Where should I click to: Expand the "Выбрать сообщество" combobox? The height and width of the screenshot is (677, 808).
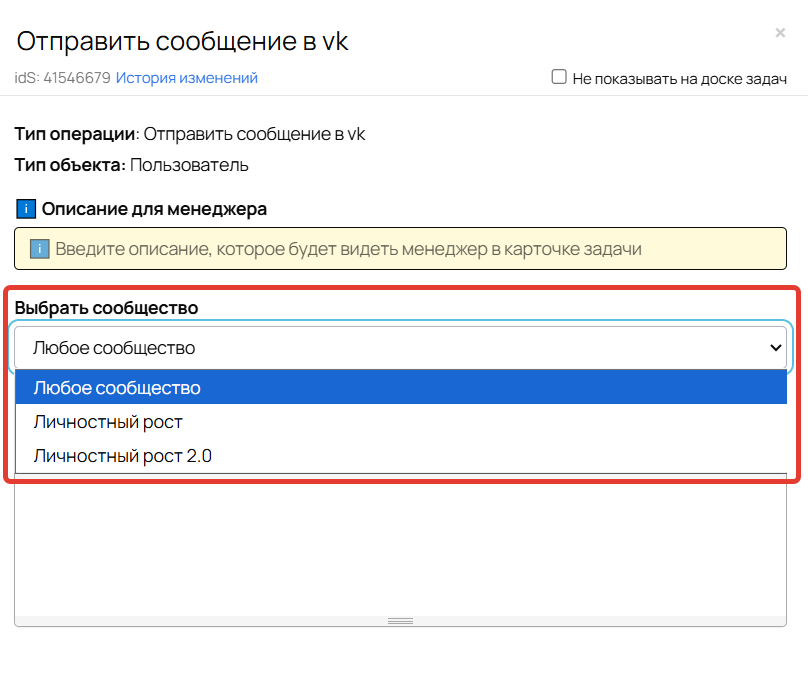click(400, 347)
